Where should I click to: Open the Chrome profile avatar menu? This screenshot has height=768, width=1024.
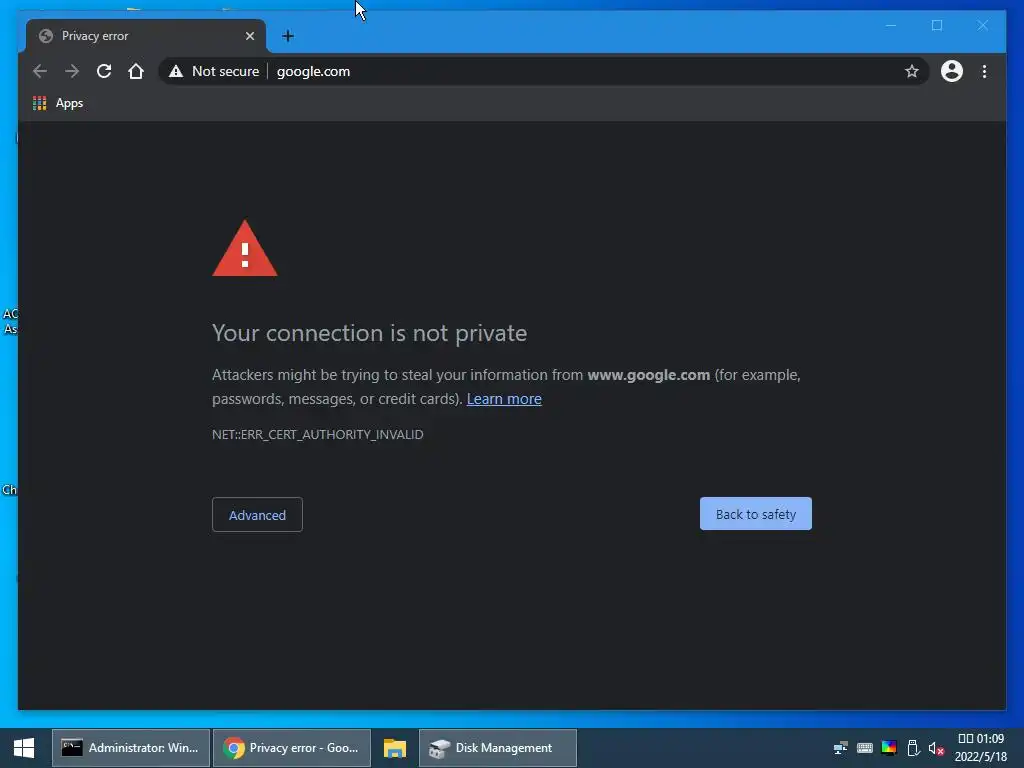pyautogui.click(x=952, y=71)
